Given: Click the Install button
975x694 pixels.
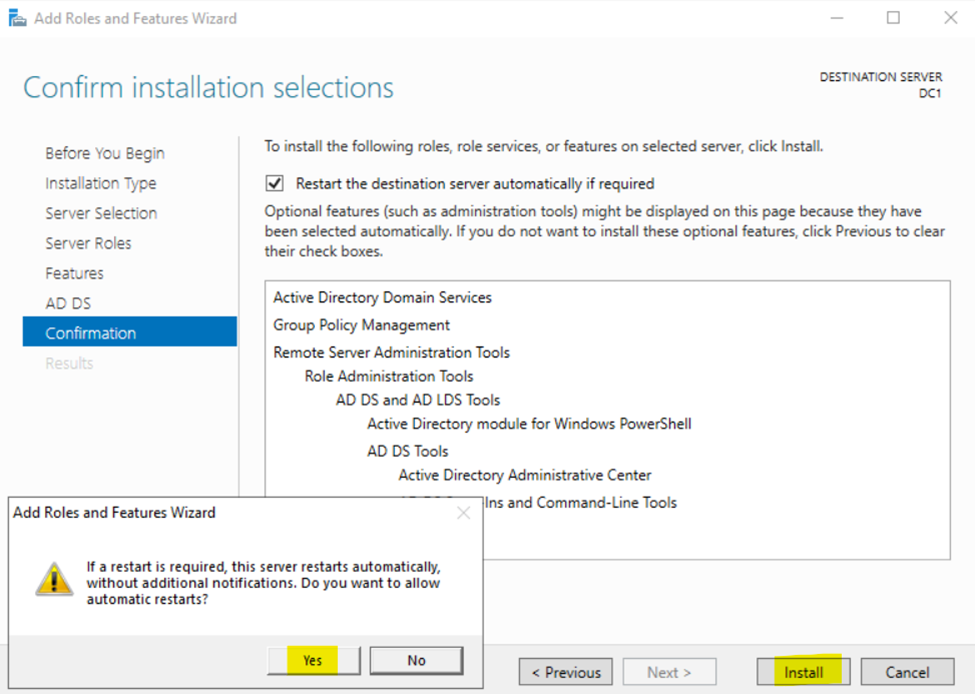Looking at the screenshot, I should (803, 672).
